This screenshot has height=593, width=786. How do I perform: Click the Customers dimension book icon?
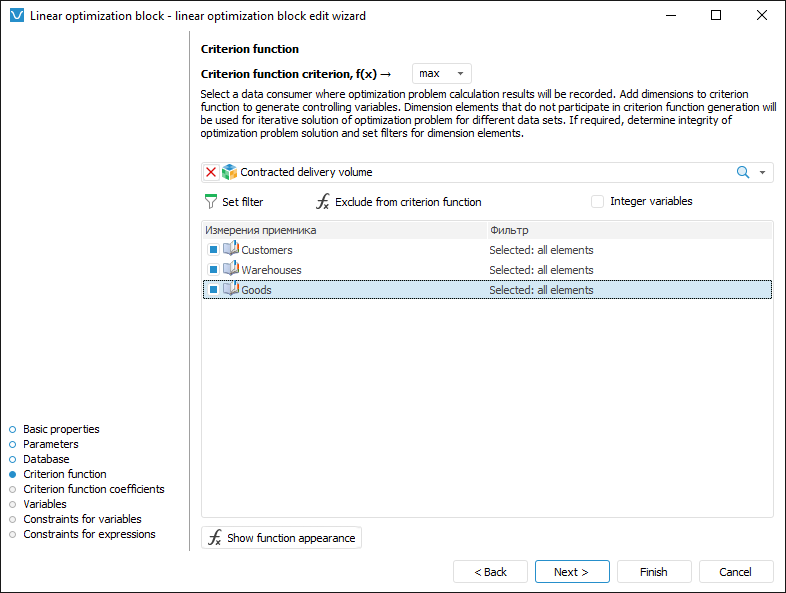[x=231, y=250]
